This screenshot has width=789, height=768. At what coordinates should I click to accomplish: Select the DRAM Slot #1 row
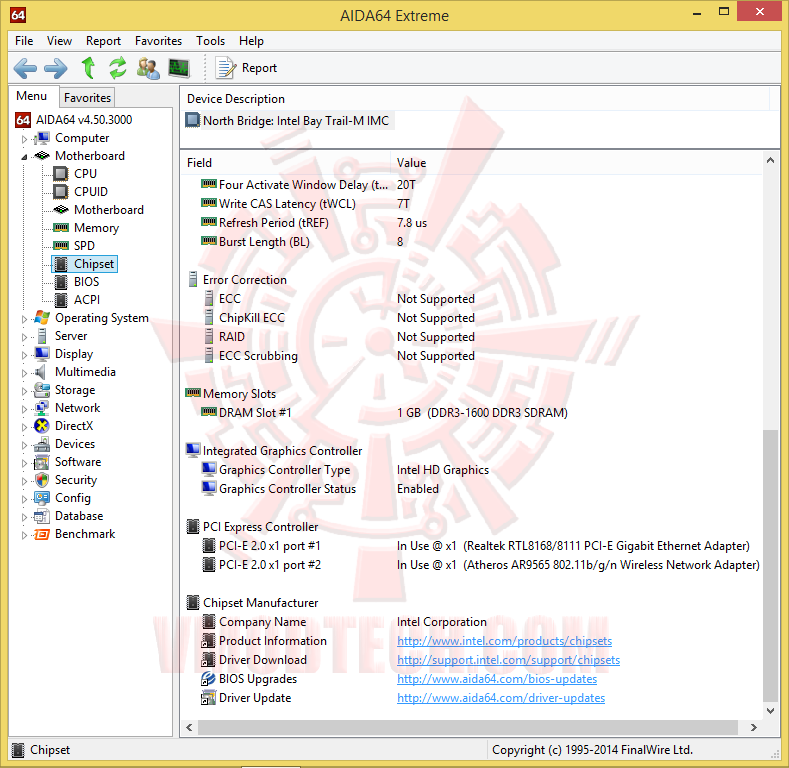[x=384, y=413]
